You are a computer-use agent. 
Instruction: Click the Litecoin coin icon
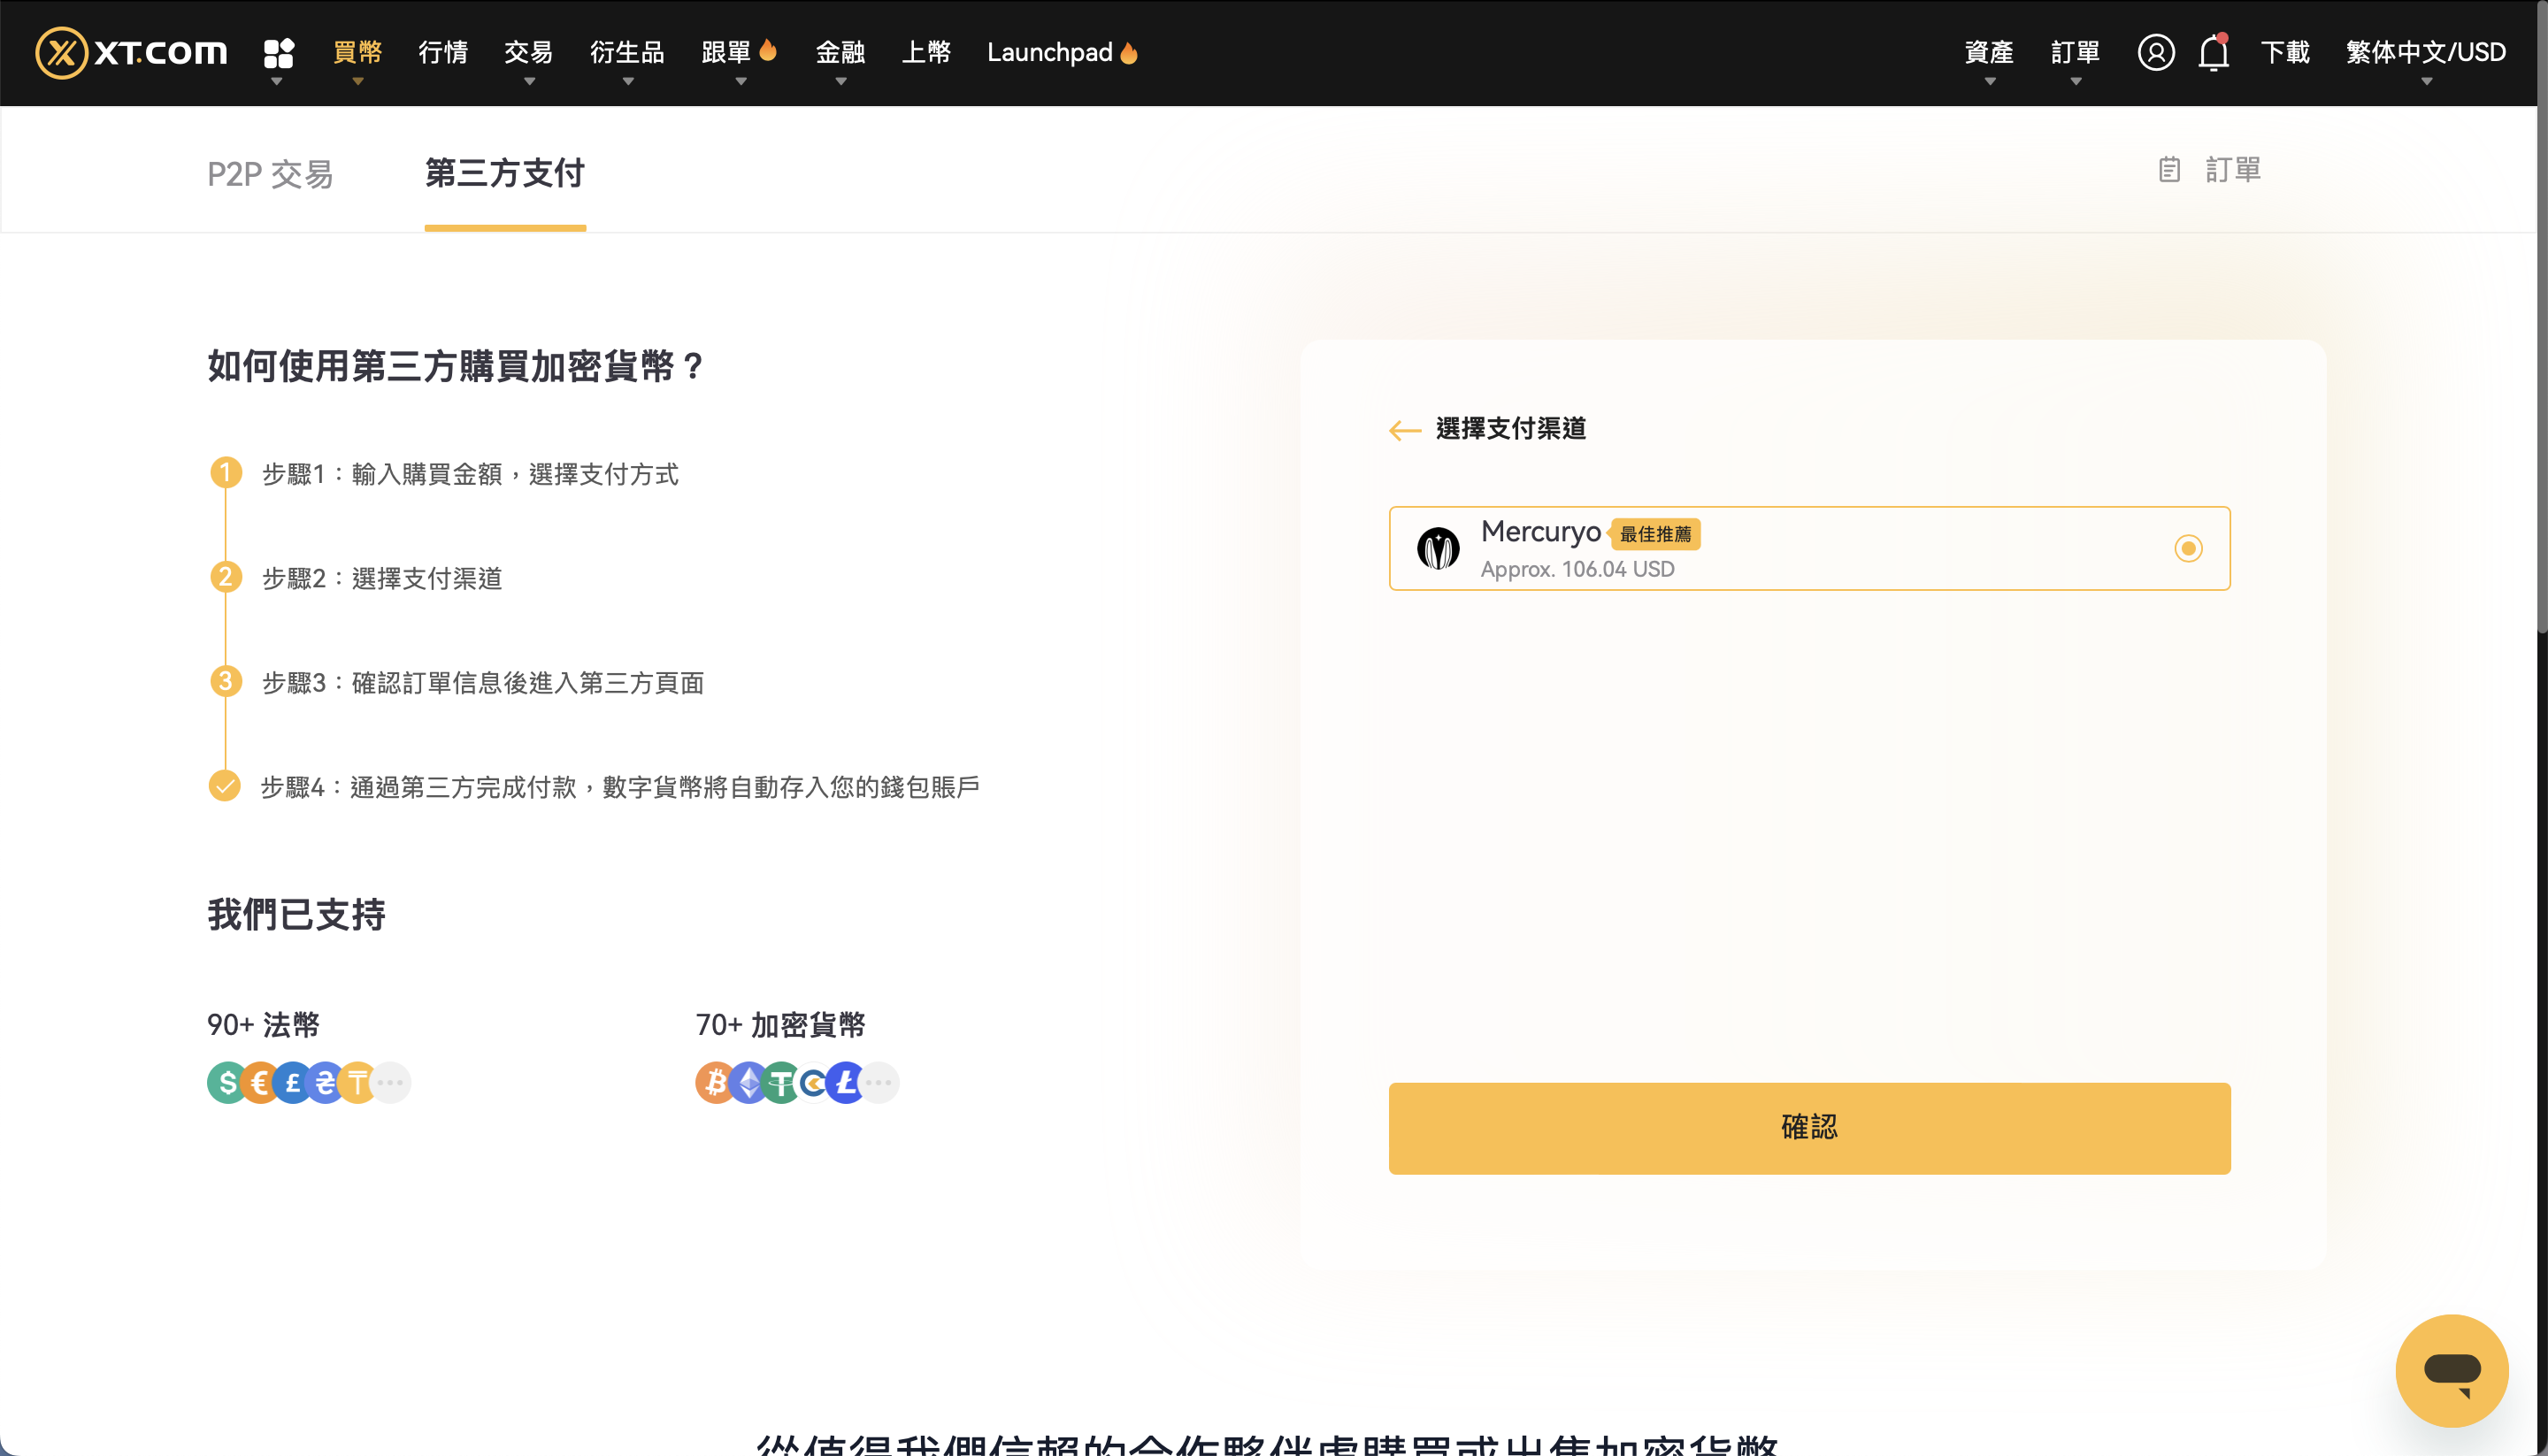click(x=846, y=1083)
